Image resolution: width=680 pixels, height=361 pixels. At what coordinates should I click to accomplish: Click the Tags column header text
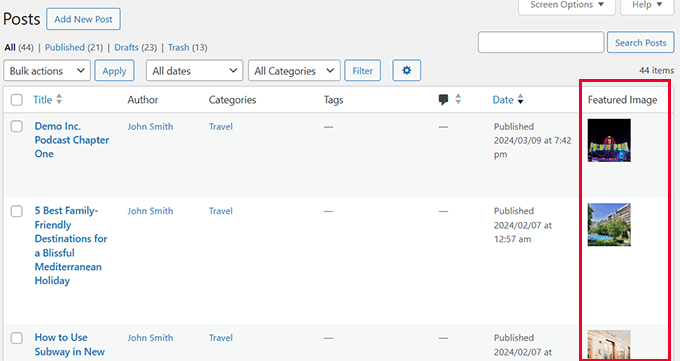point(333,100)
